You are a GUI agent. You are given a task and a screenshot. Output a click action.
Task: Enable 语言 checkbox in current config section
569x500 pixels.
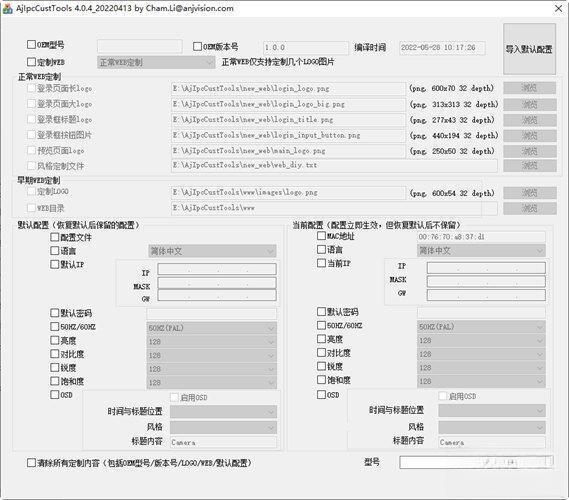[321, 249]
